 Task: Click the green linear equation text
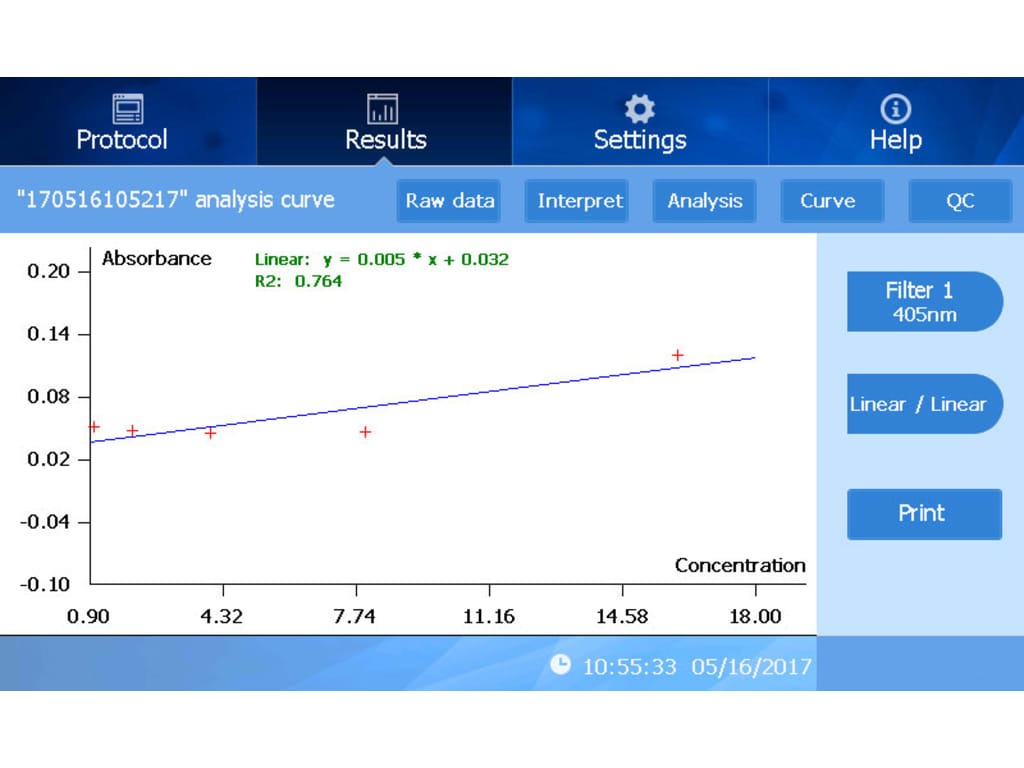click(x=381, y=260)
